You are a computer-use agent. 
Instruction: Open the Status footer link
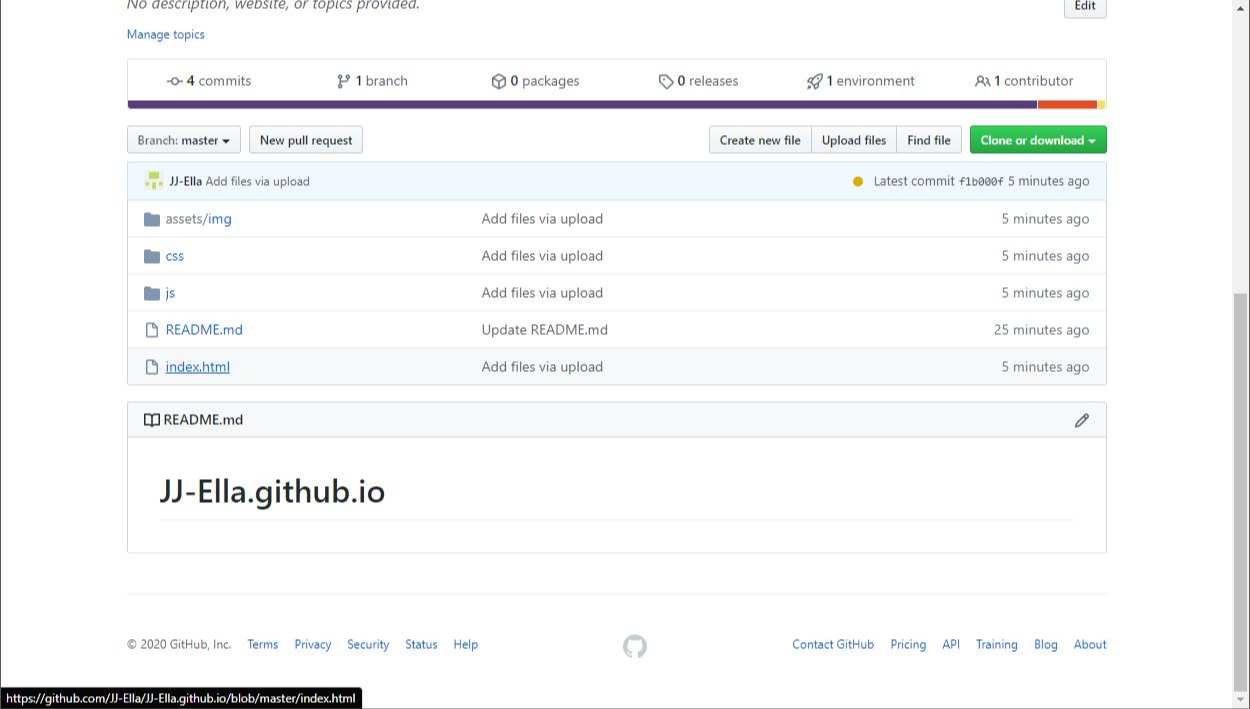coord(421,645)
